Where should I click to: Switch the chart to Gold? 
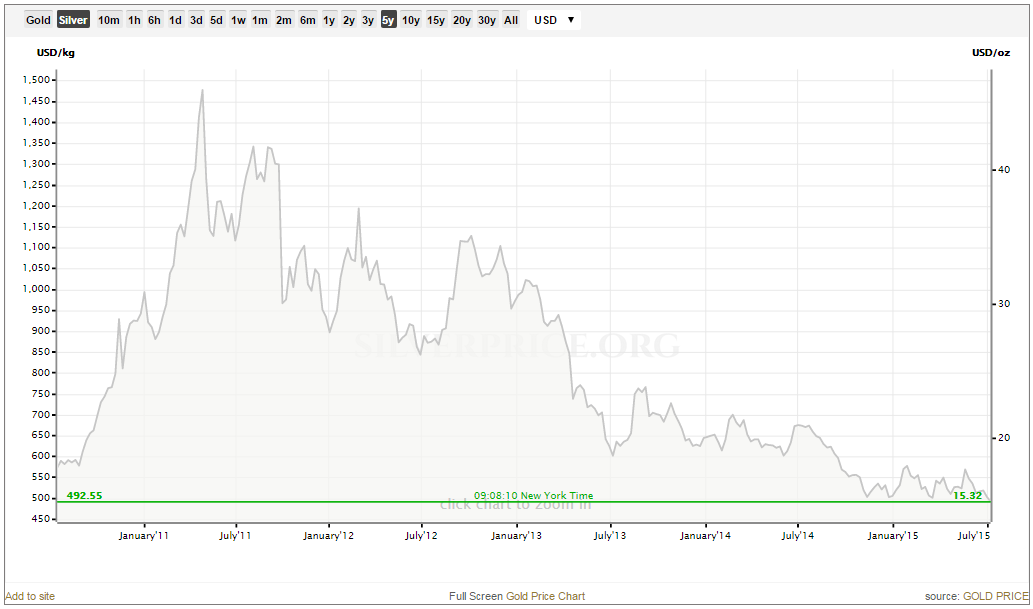(38, 20)
